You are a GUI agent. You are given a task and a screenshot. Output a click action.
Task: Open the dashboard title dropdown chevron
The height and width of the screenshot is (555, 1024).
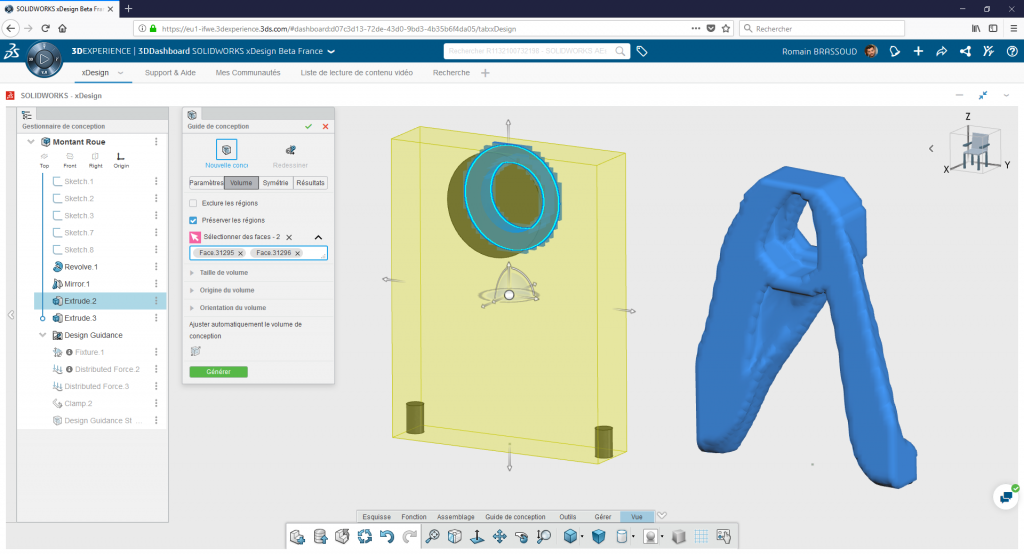[x=331, y=51]
